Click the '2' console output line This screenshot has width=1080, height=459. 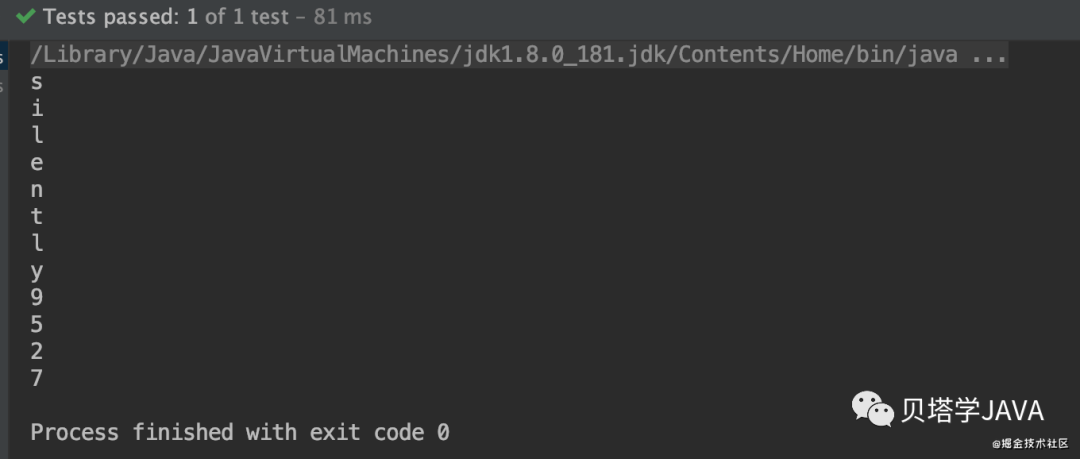[37, 351]
